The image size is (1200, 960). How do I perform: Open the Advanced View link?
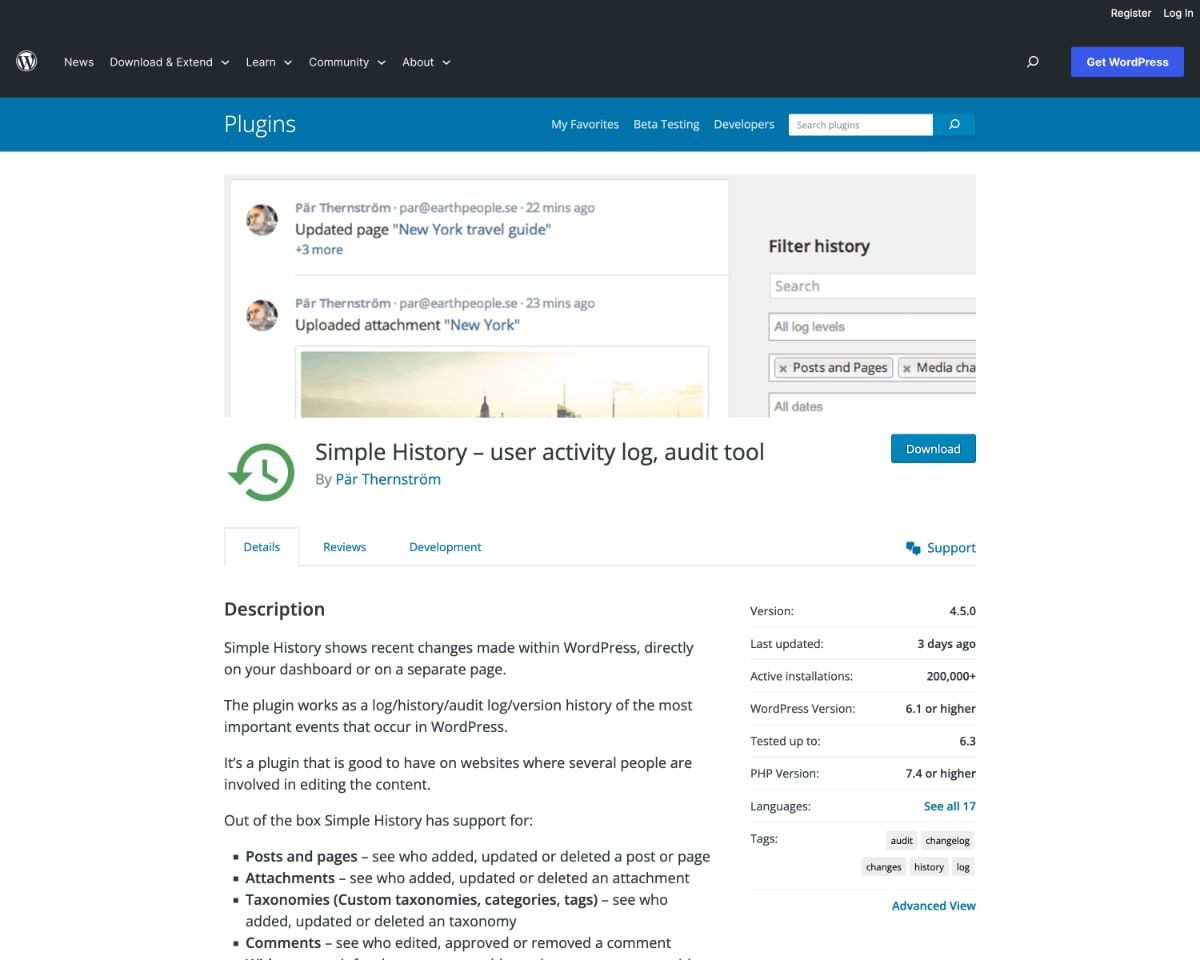click(933, 906)
